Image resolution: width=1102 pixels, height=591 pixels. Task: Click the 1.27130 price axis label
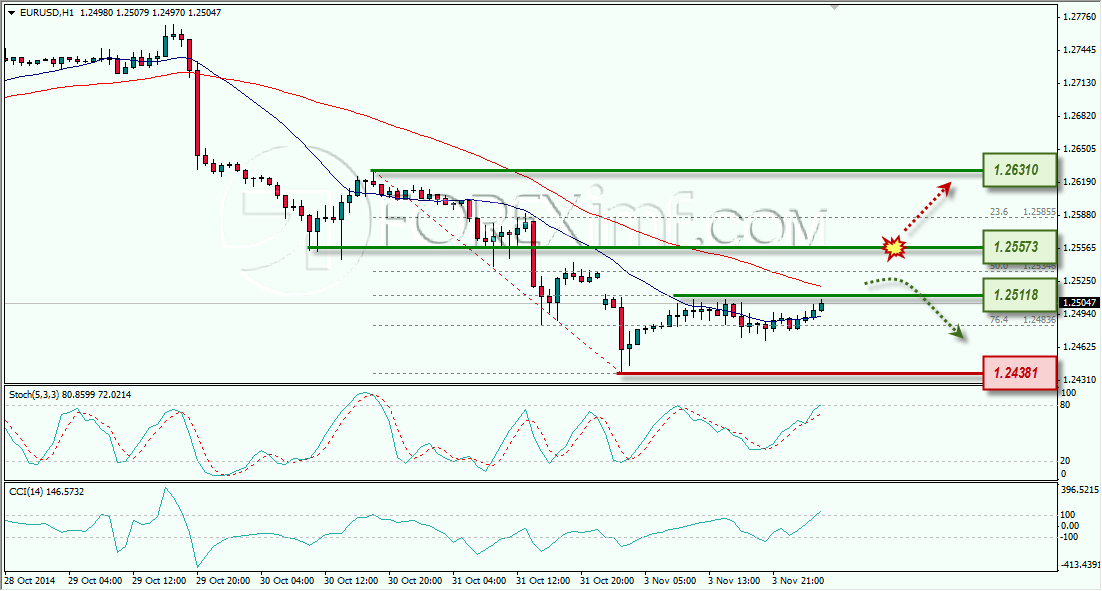coord(1079,83)
